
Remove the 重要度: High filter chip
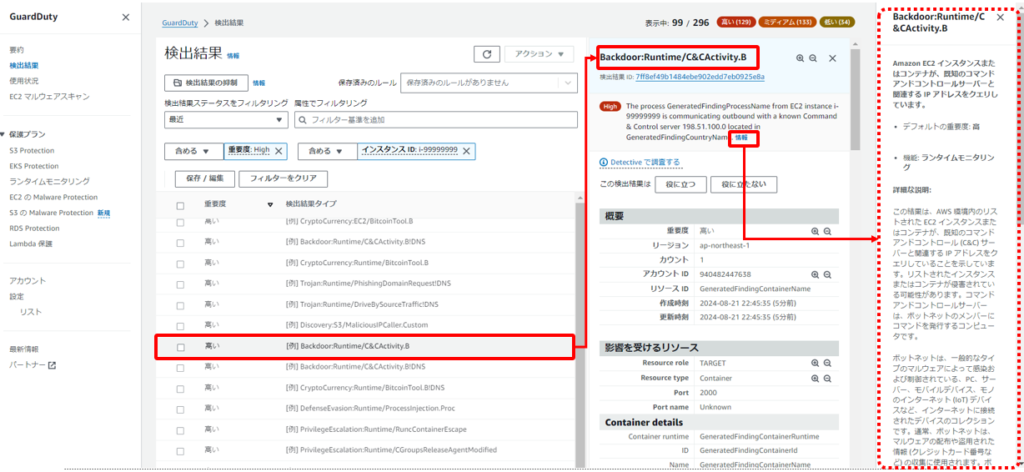coord(279,151)
